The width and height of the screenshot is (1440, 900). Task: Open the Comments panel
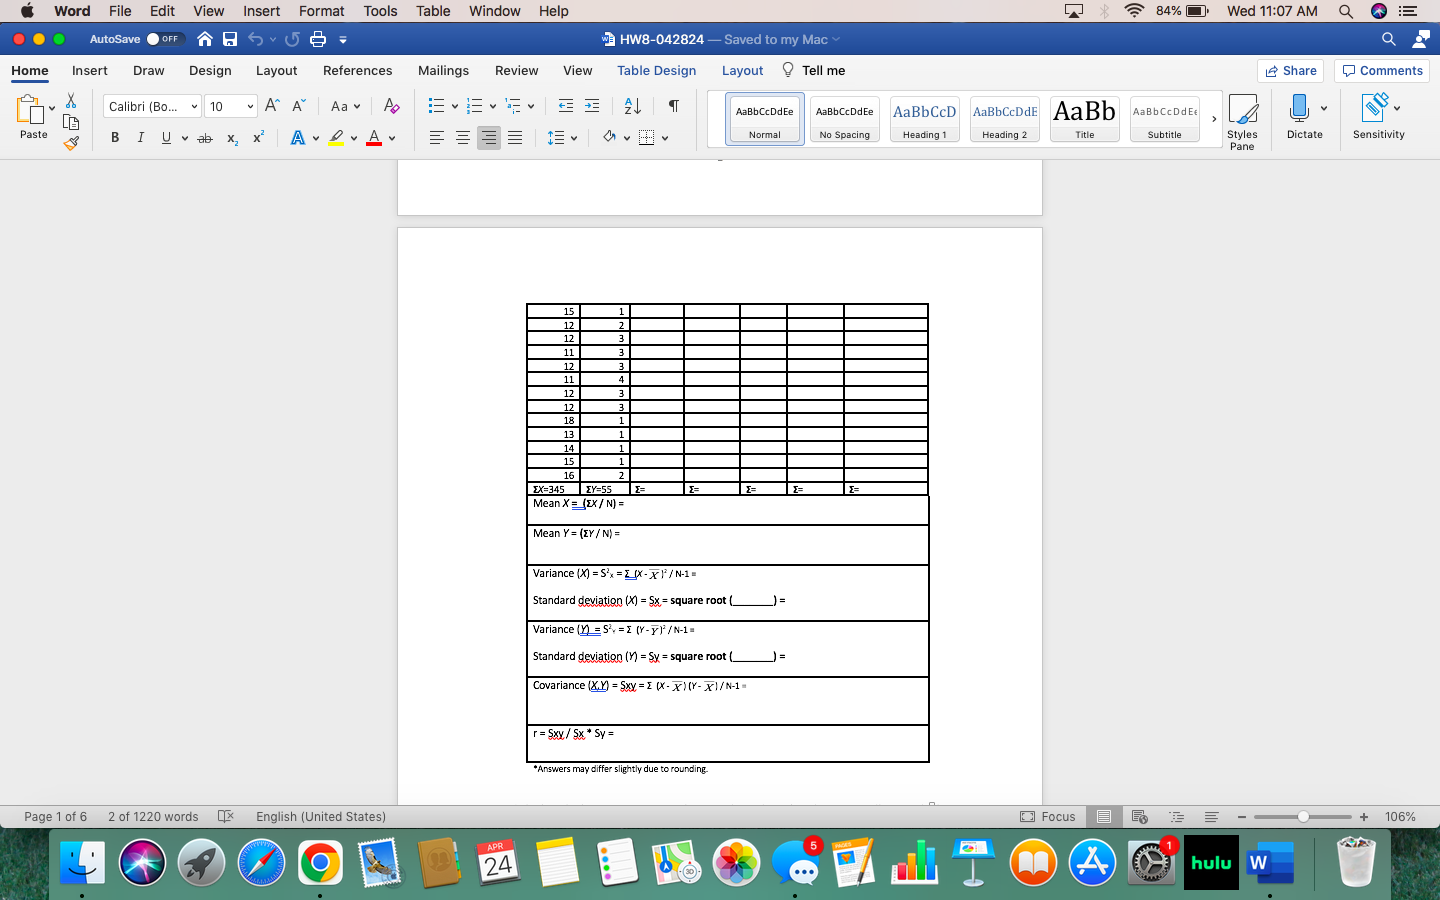point(1381,70)
